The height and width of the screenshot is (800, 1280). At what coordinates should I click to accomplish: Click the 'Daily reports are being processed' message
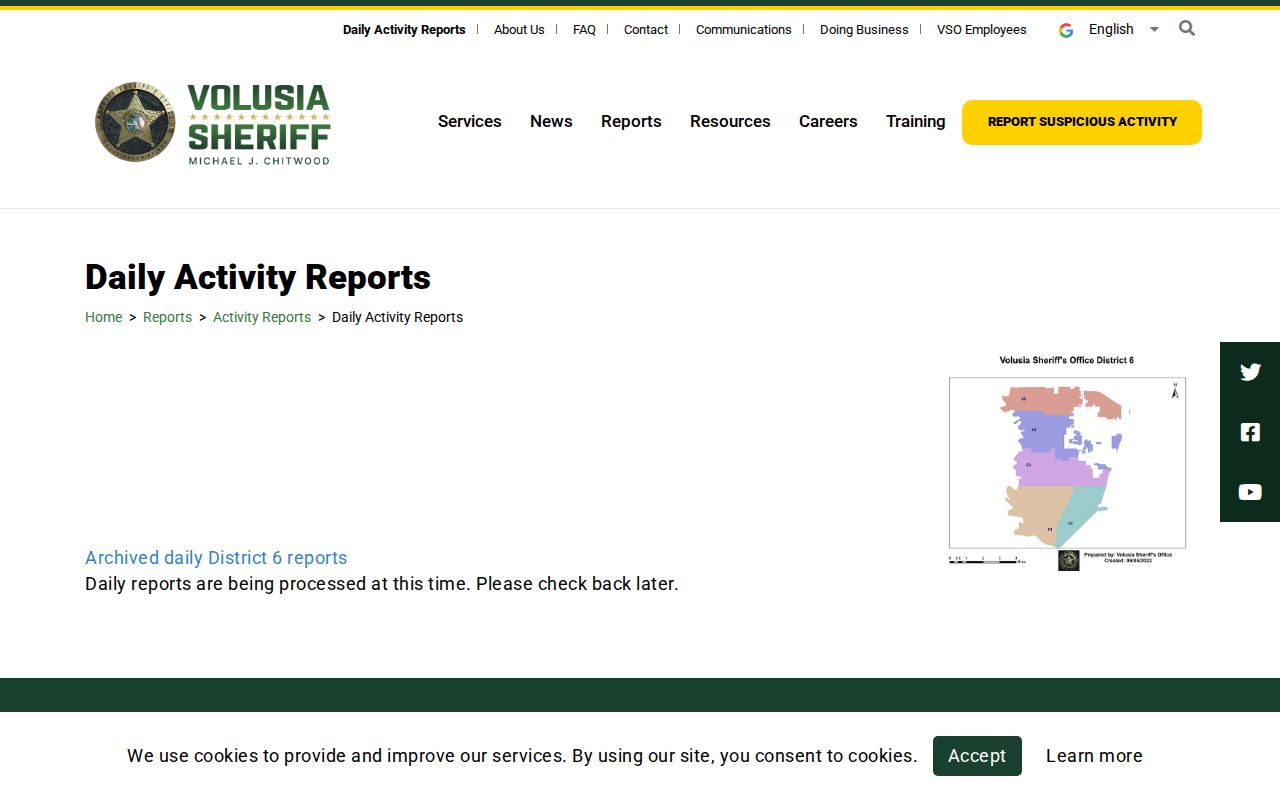[382, 584]
